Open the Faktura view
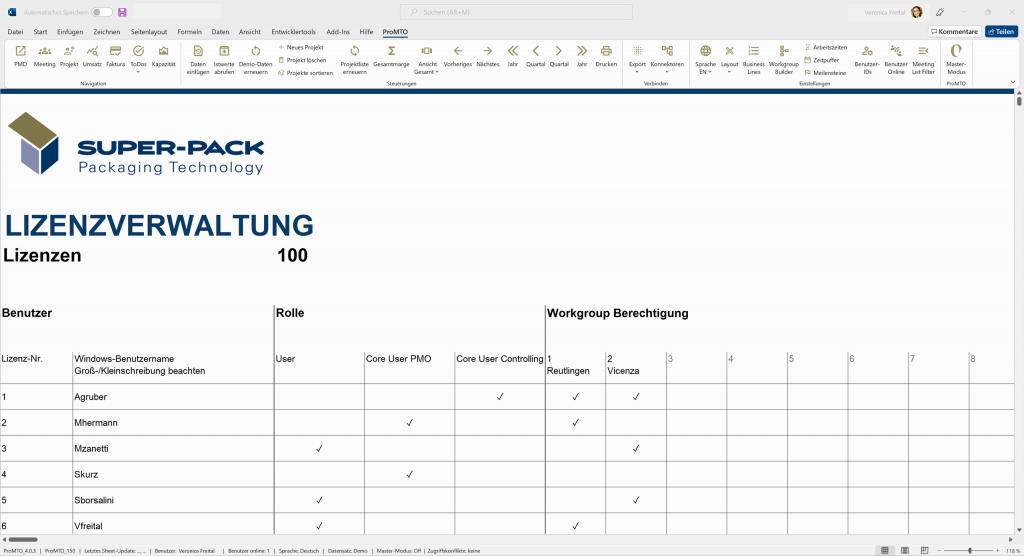 [116, 55]
